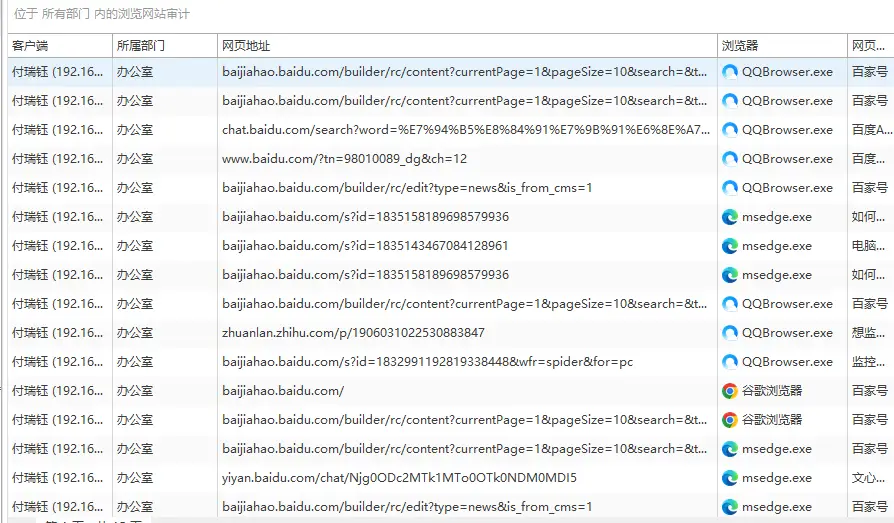The image size is (894, 523).
Task: Sort by the 浏览器 column header
Action: coord(782,46)
